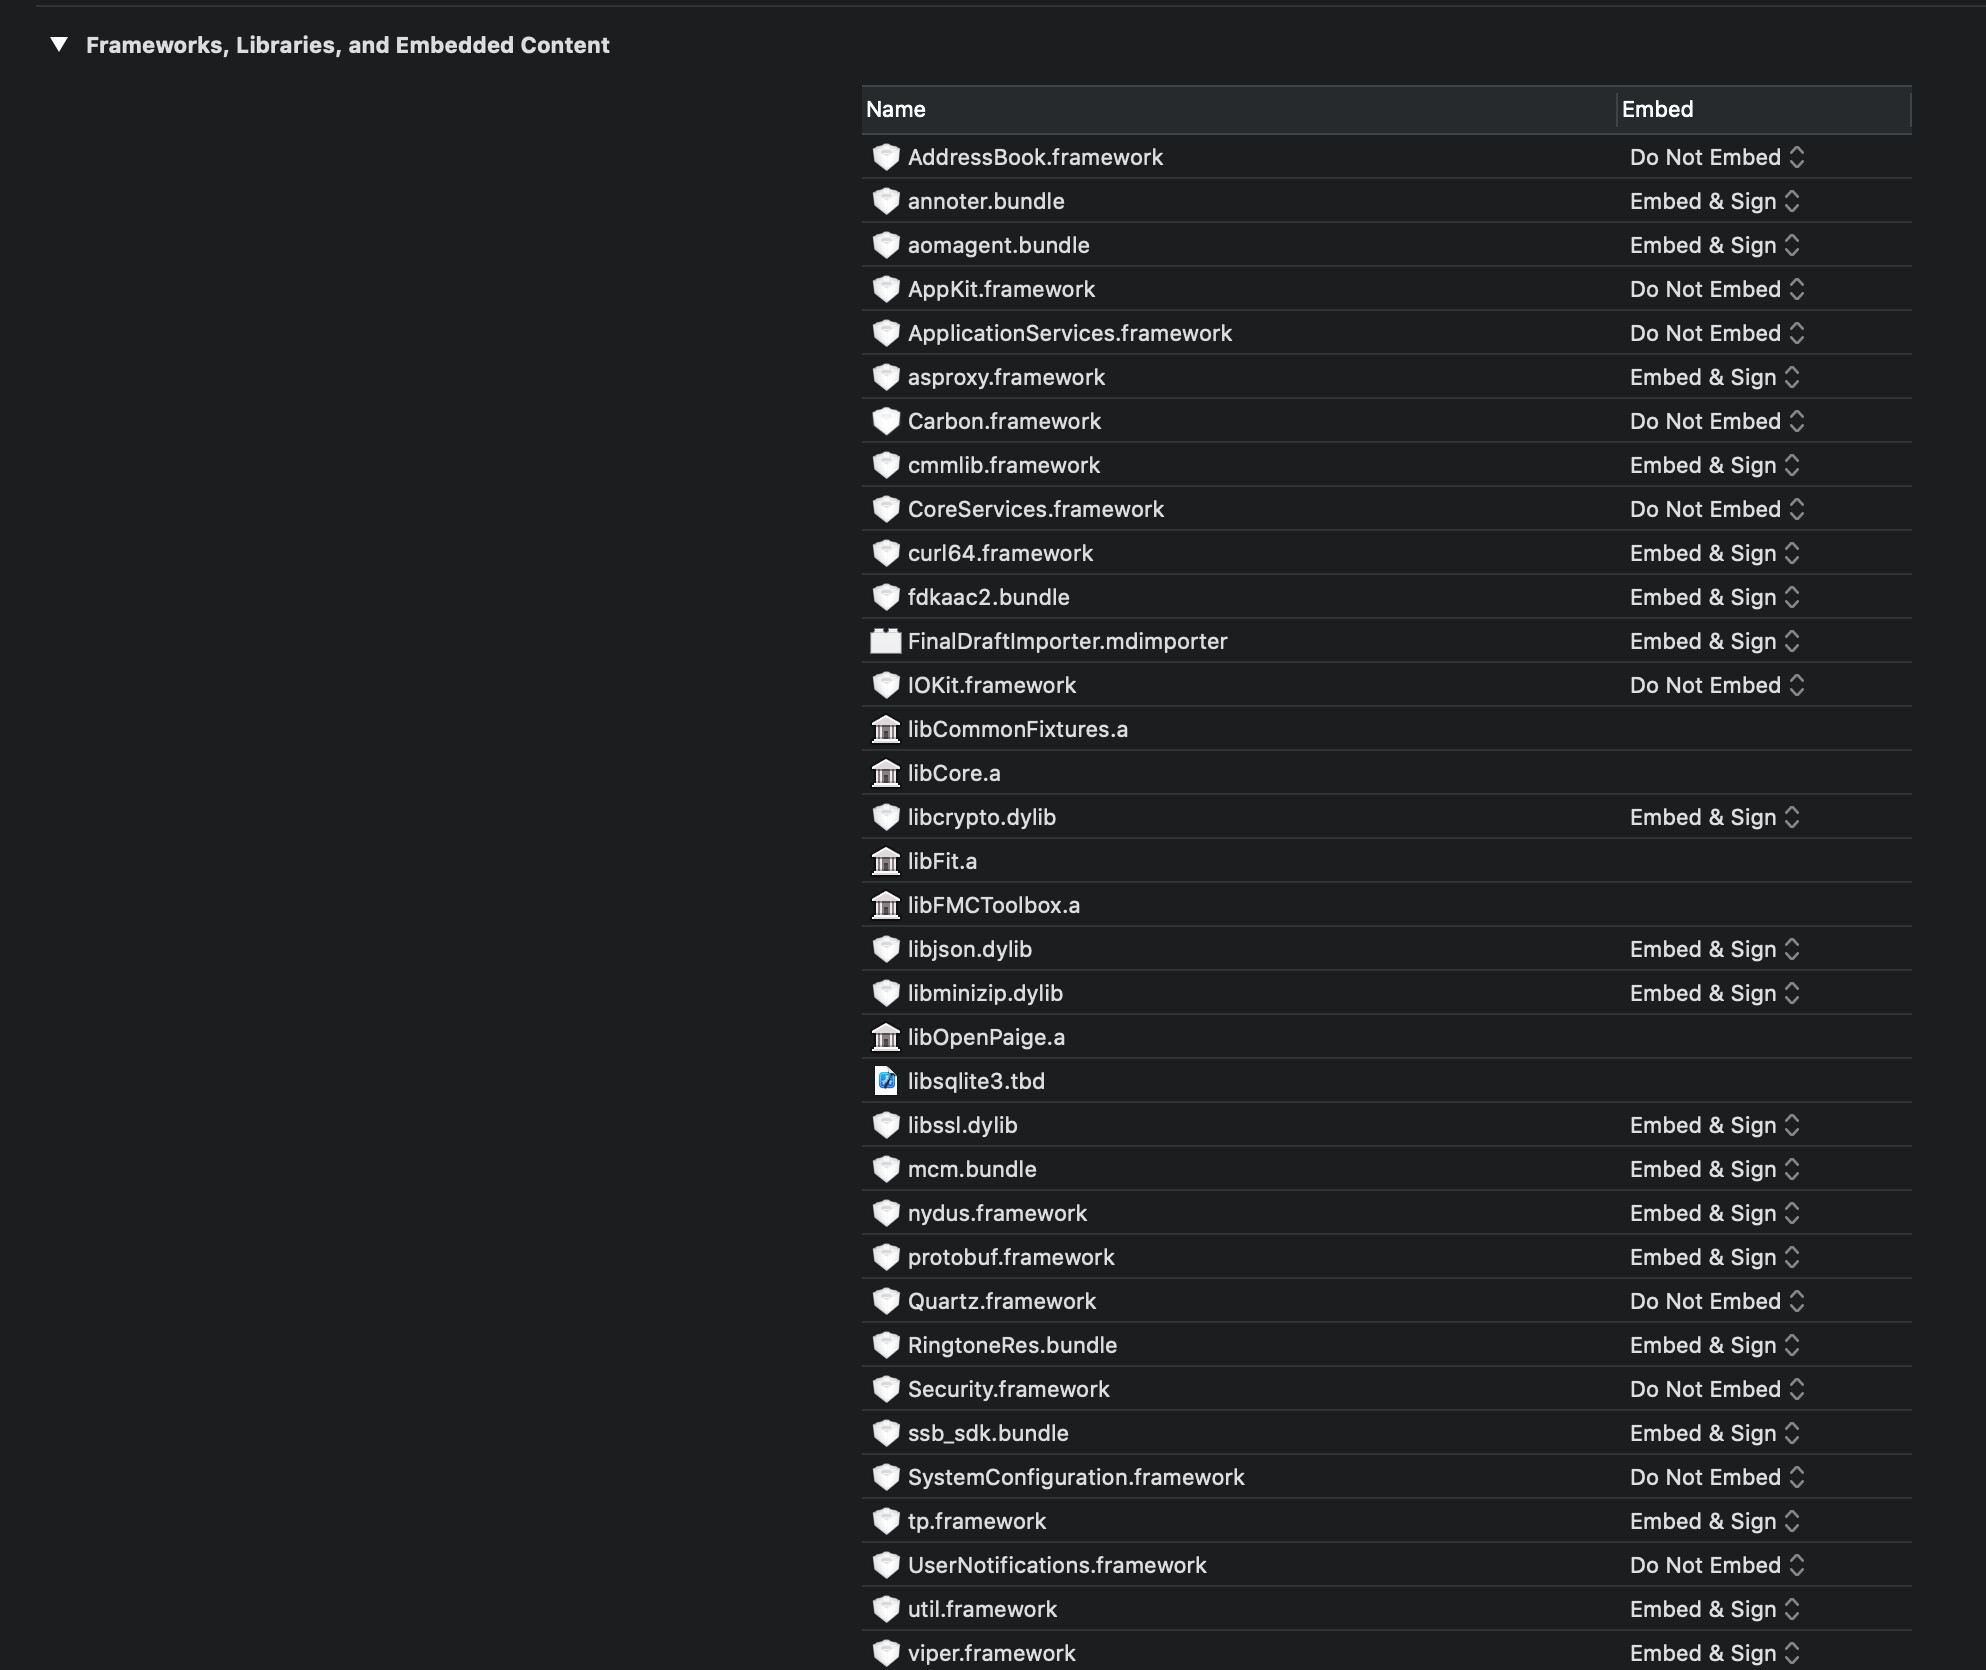Change embed setting for AppKit.framework
Viewport: 1986px width, 1670px height.
1717,289
